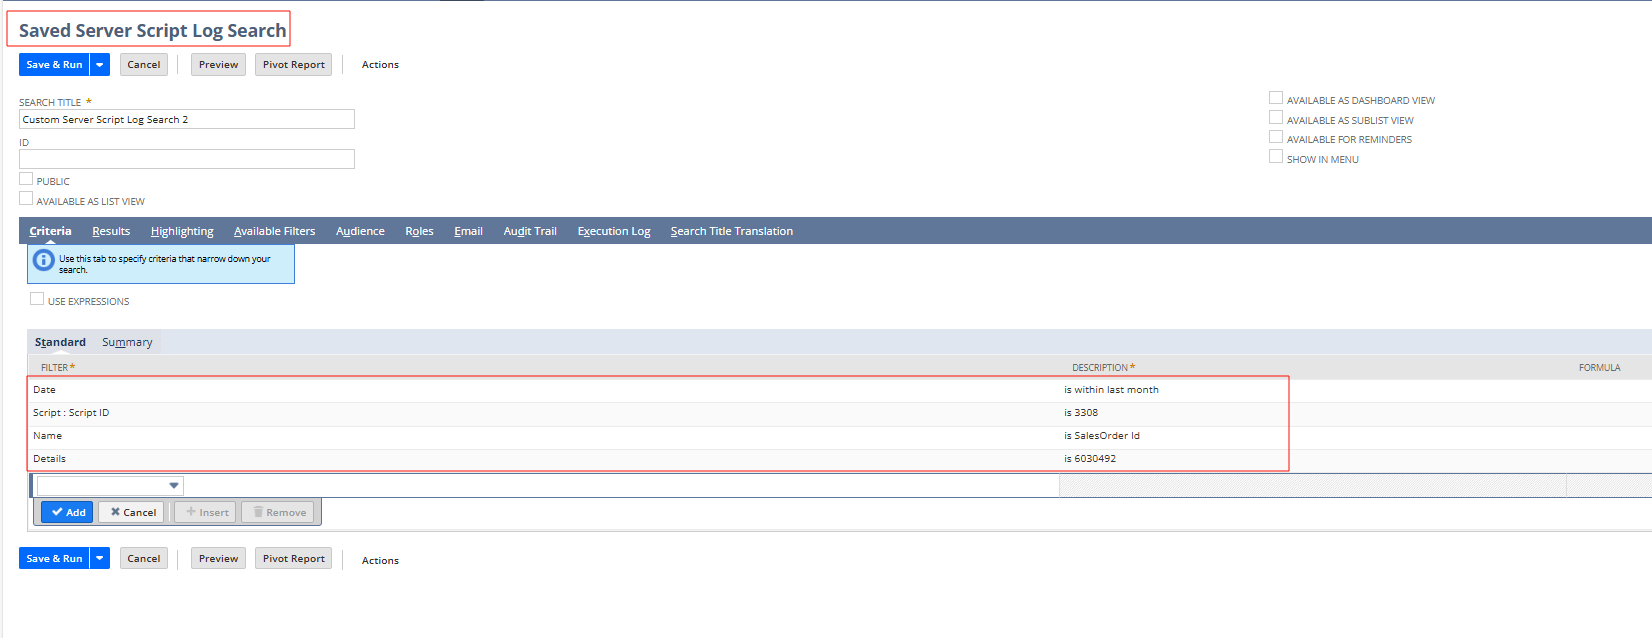Screen dimensions: 1652x638
Task: Enable Show in Menu checkbox
Action: [1276, 157]
